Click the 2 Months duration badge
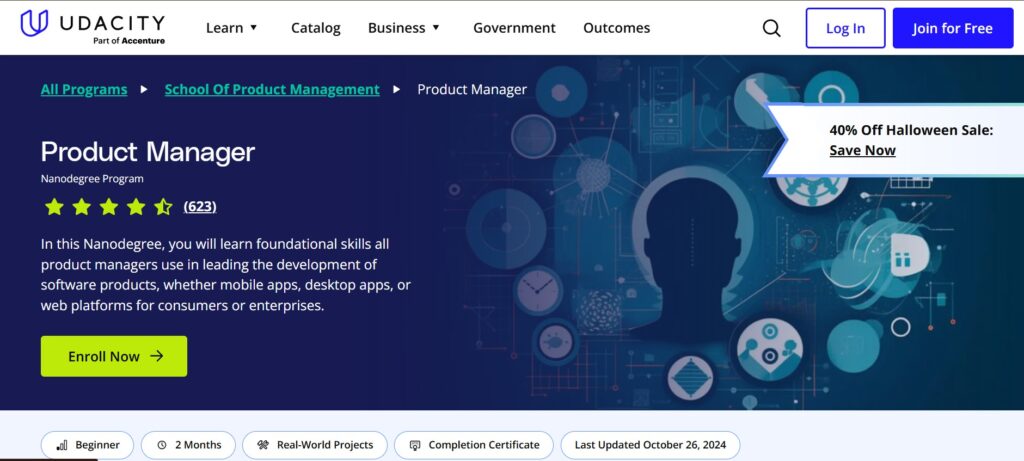This screenshot has width=1024, height=461. click(x=188, y=445)
